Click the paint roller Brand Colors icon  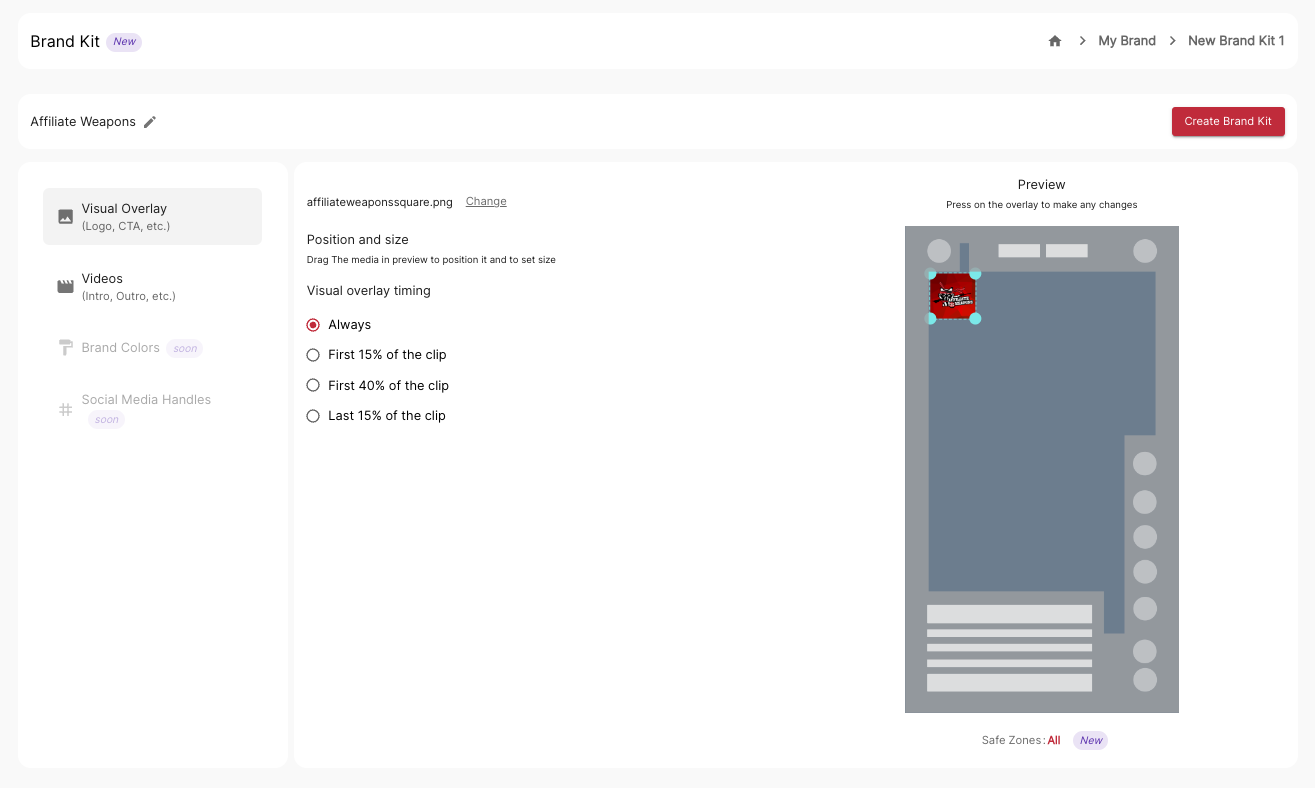tap(66, 348)
